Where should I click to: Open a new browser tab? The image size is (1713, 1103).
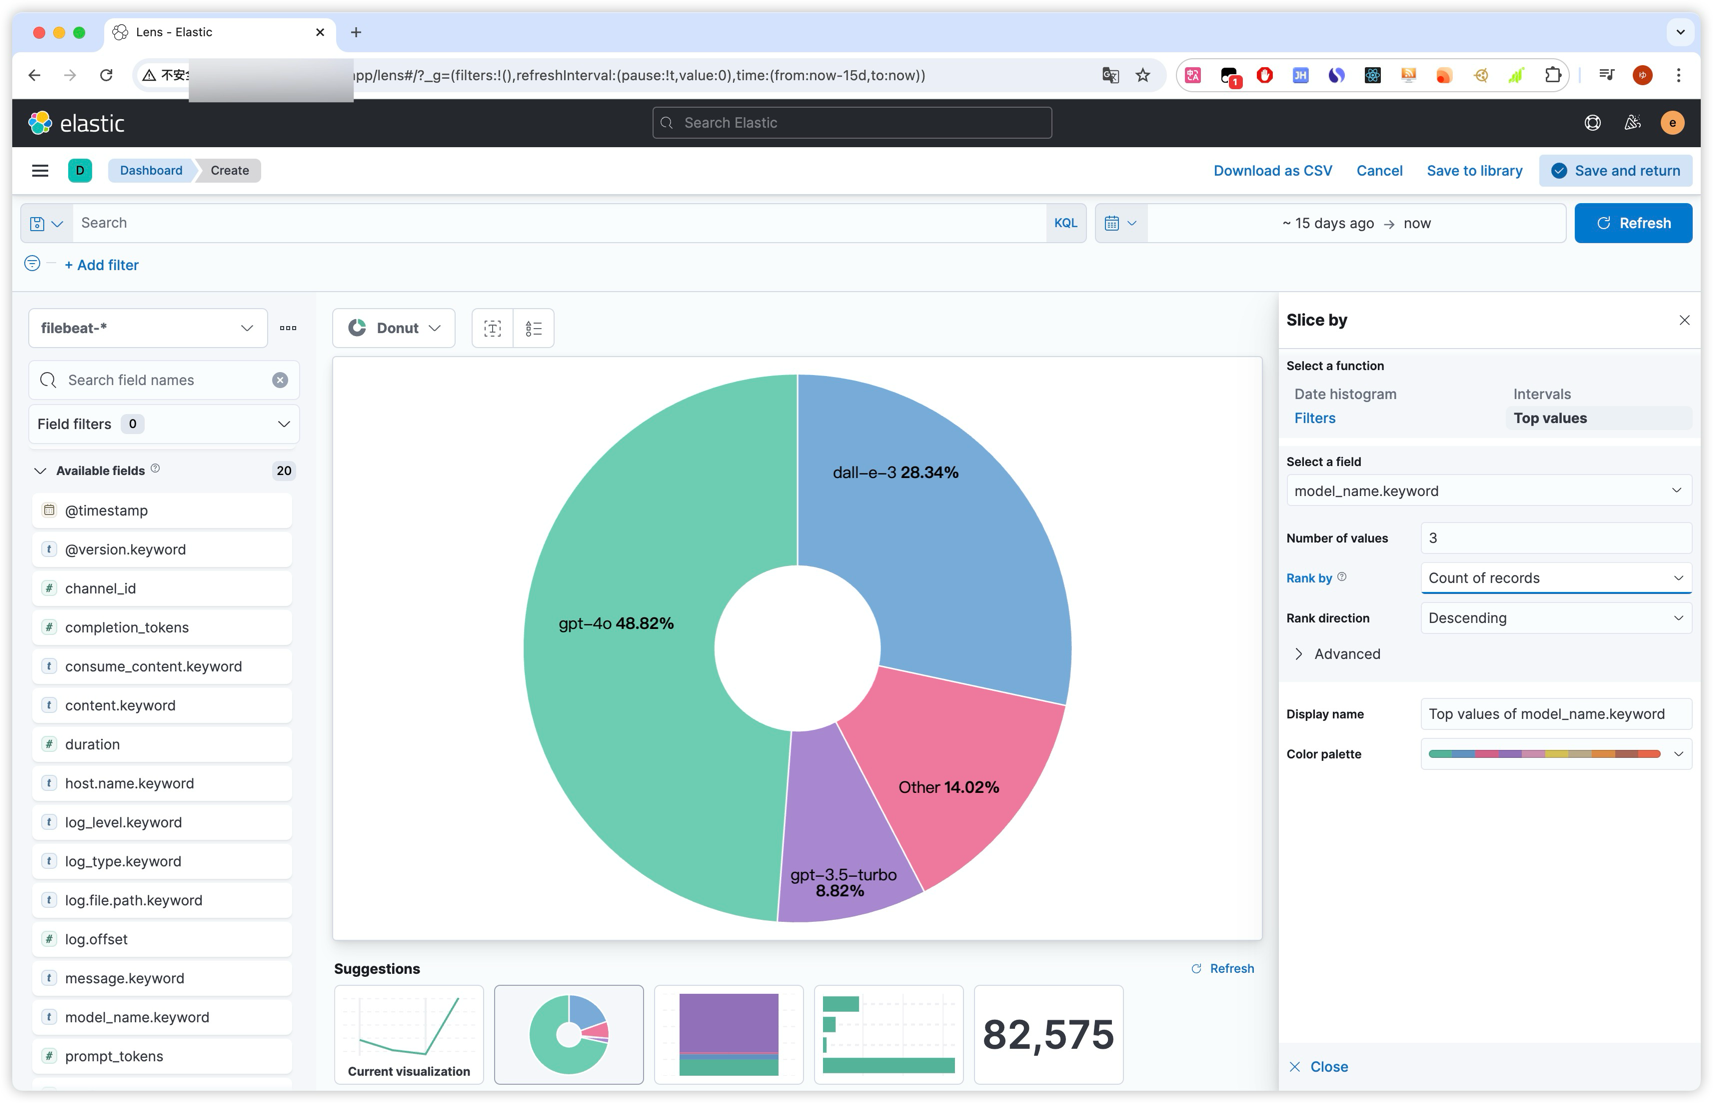click(x=356, y=32)
